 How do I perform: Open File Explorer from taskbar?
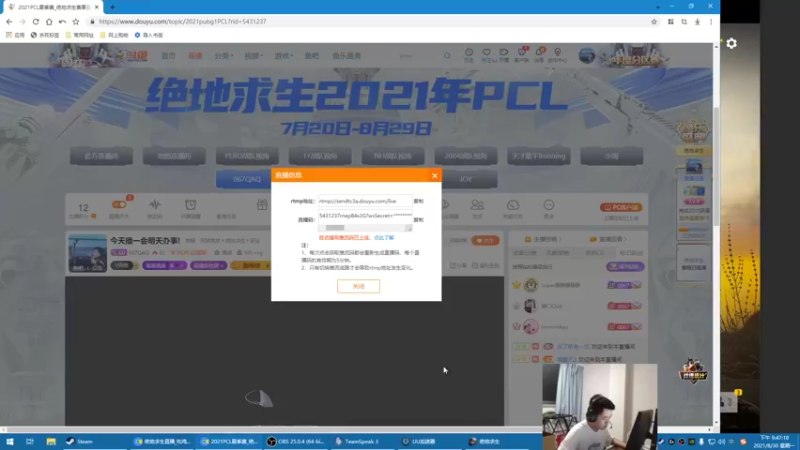point(51,441)
